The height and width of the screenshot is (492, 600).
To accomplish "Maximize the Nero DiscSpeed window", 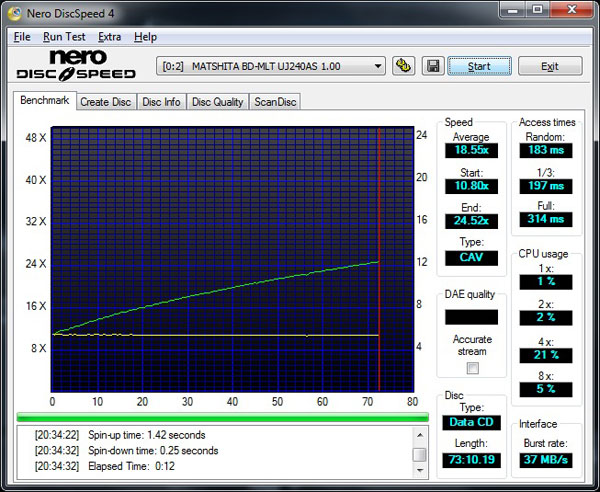I will click(x=538, y=12).
